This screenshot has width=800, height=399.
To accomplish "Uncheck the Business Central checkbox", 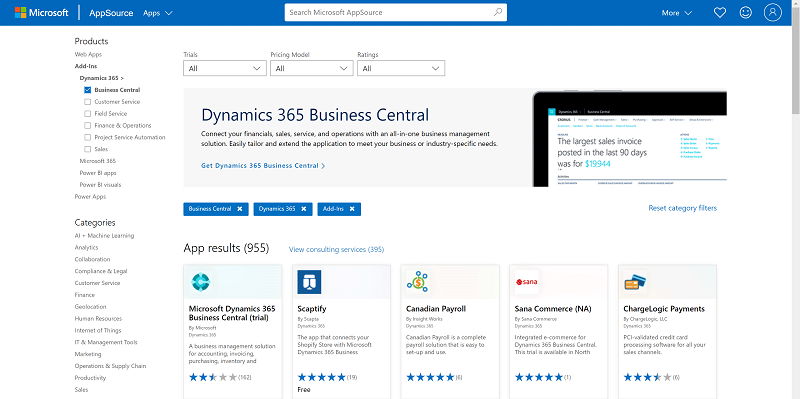I will pyautogui.click(x=87, y=90).
